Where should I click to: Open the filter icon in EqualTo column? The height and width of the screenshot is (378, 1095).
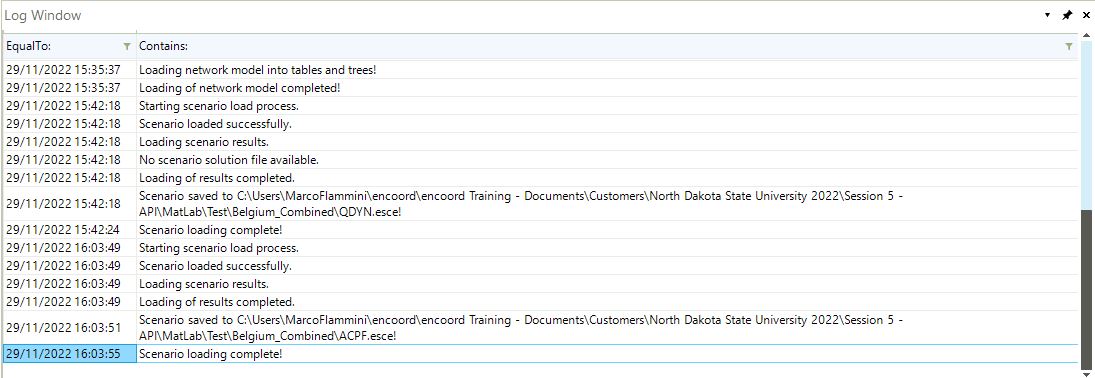[126, 46]
